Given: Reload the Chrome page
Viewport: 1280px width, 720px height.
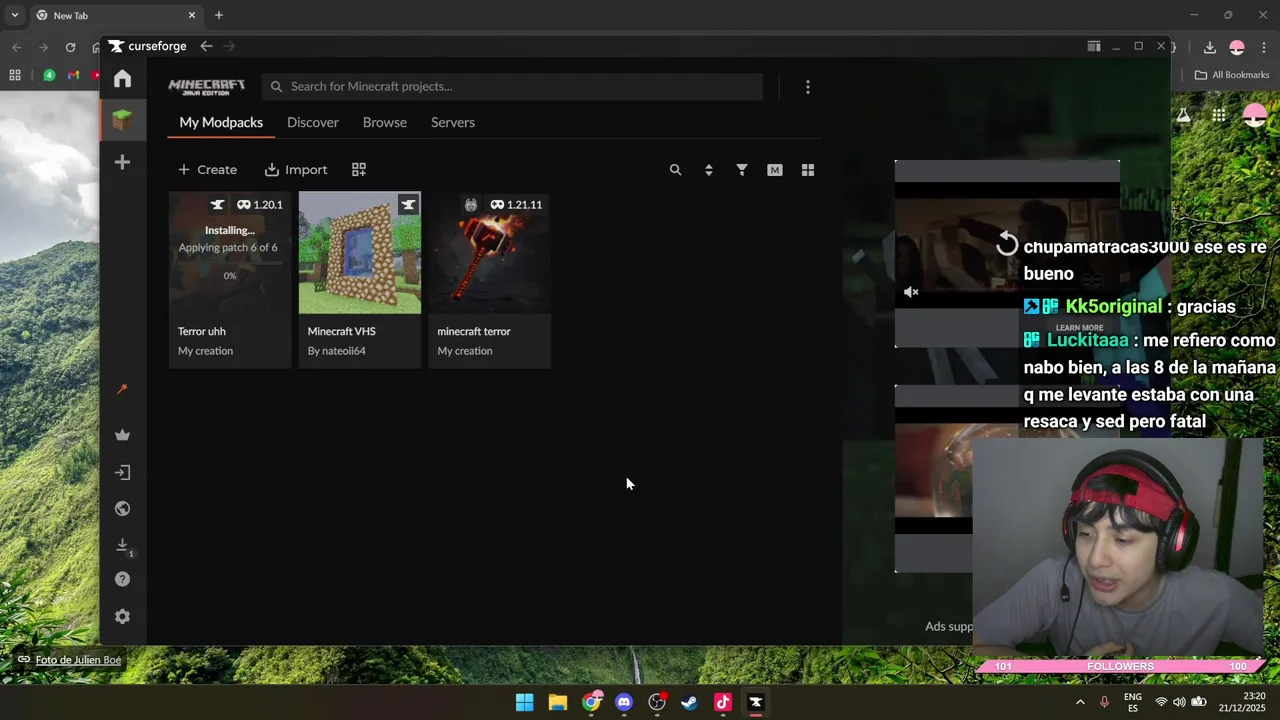Looking at the screenshot, I should pos(70,47).
